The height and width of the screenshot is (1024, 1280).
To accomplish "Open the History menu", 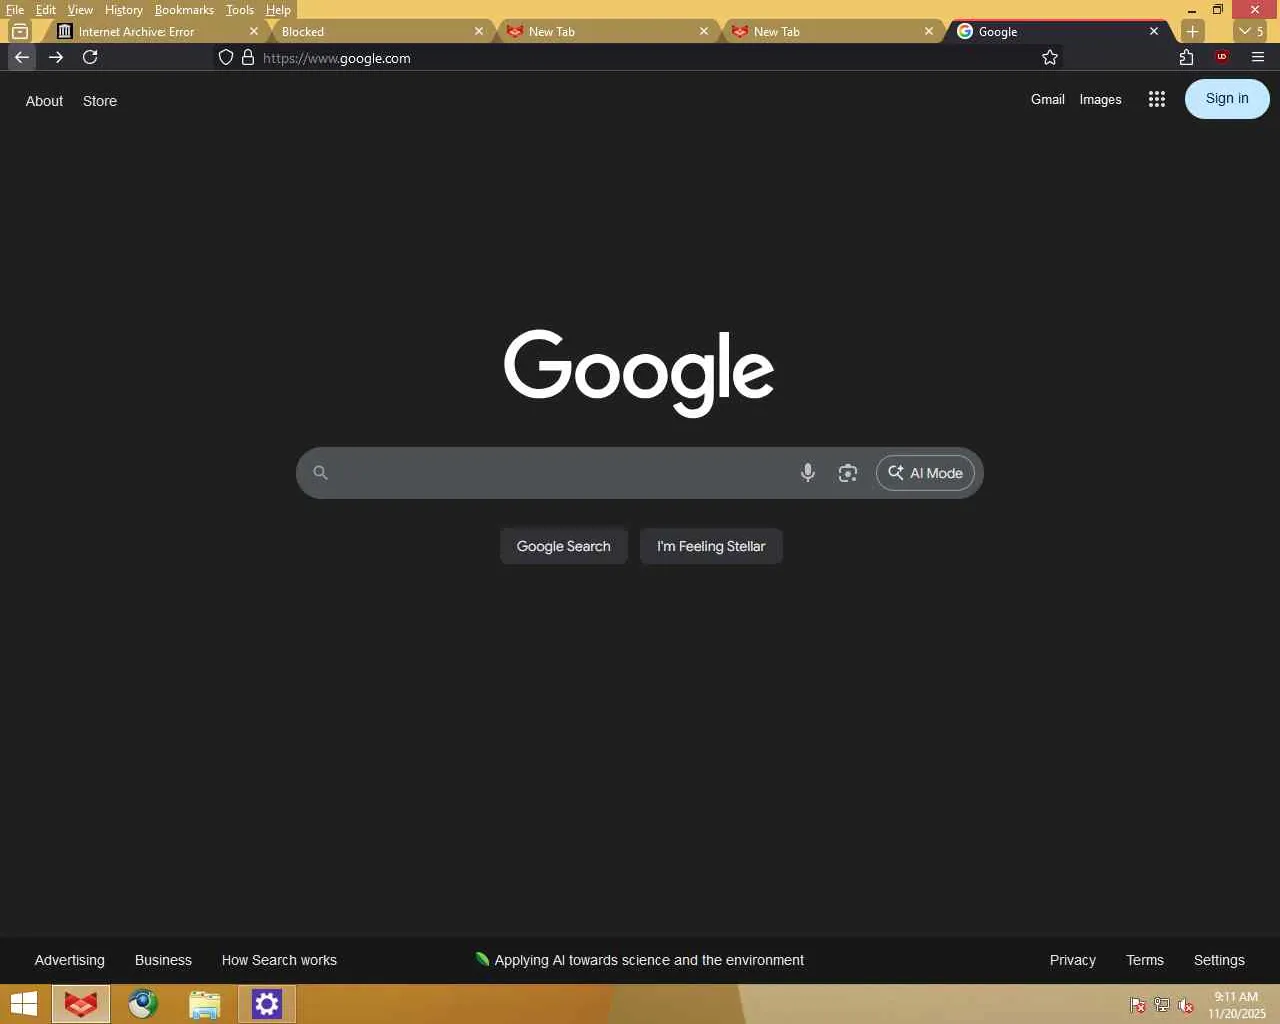I will 124,10.
